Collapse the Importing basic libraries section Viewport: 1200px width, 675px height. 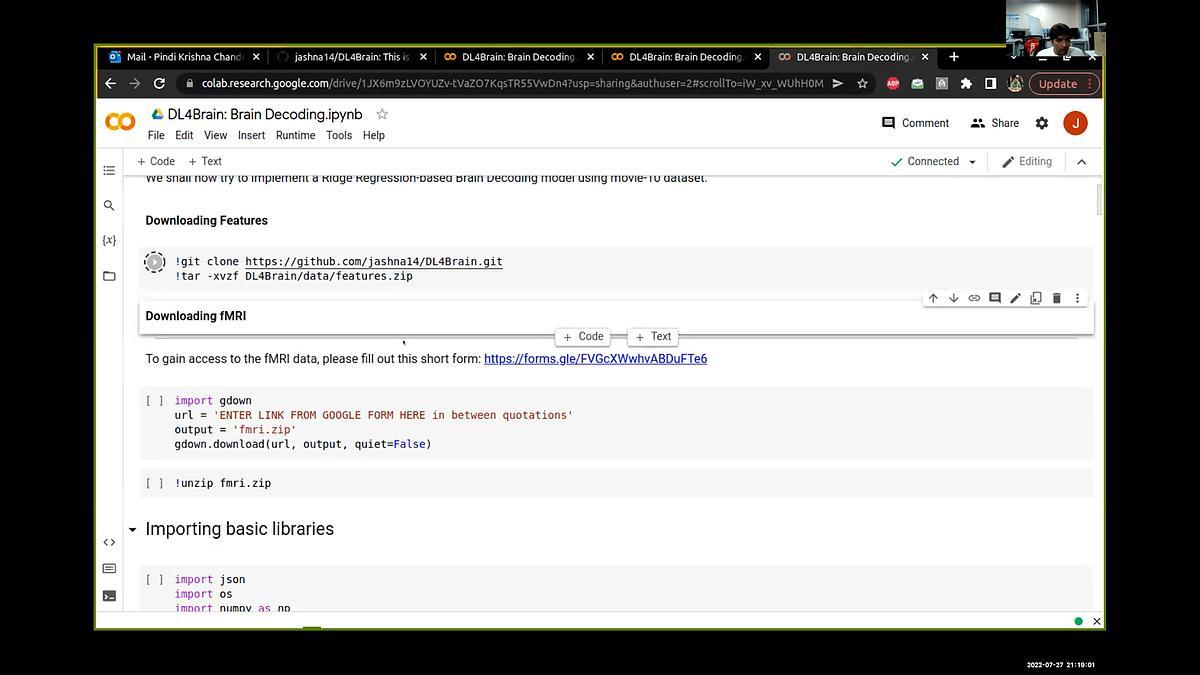point(132,530)
